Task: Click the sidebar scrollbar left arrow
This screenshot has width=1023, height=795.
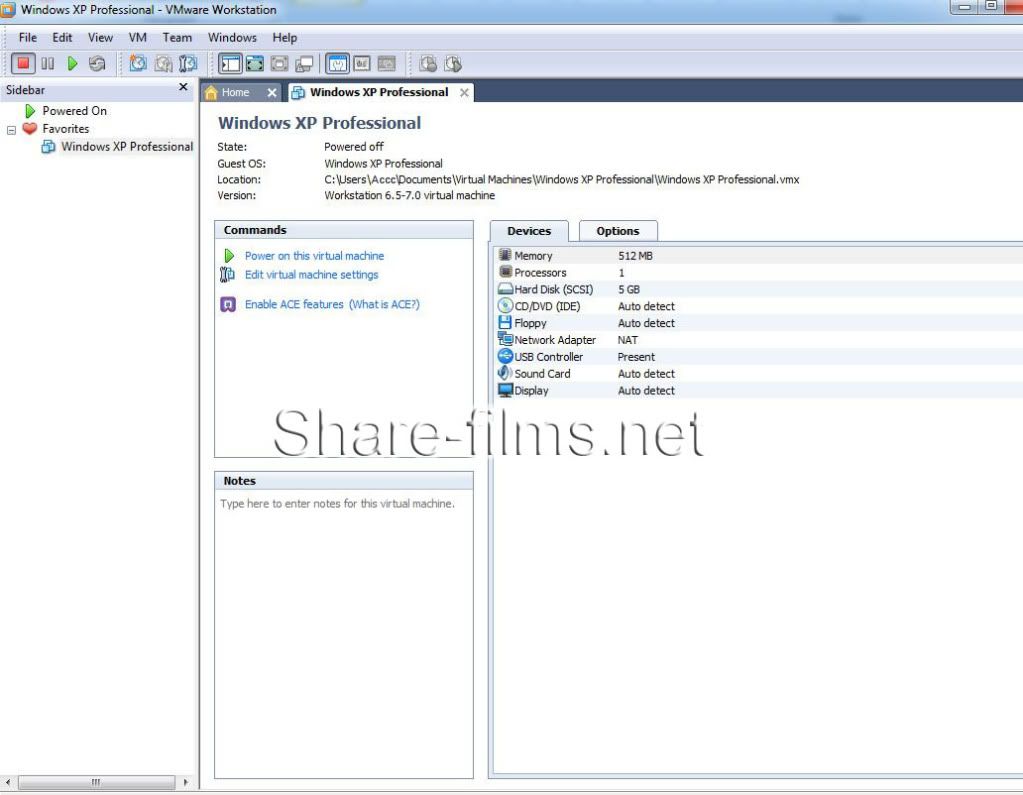Action: 7,782
